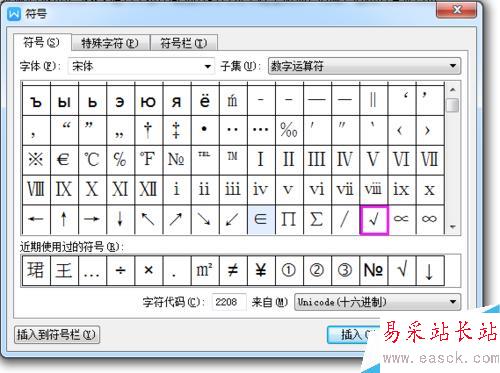The image size is (500, 373).
Task: Pick recently used down arrow ↓
Action: pyautogui.click(x=430, y=271)
